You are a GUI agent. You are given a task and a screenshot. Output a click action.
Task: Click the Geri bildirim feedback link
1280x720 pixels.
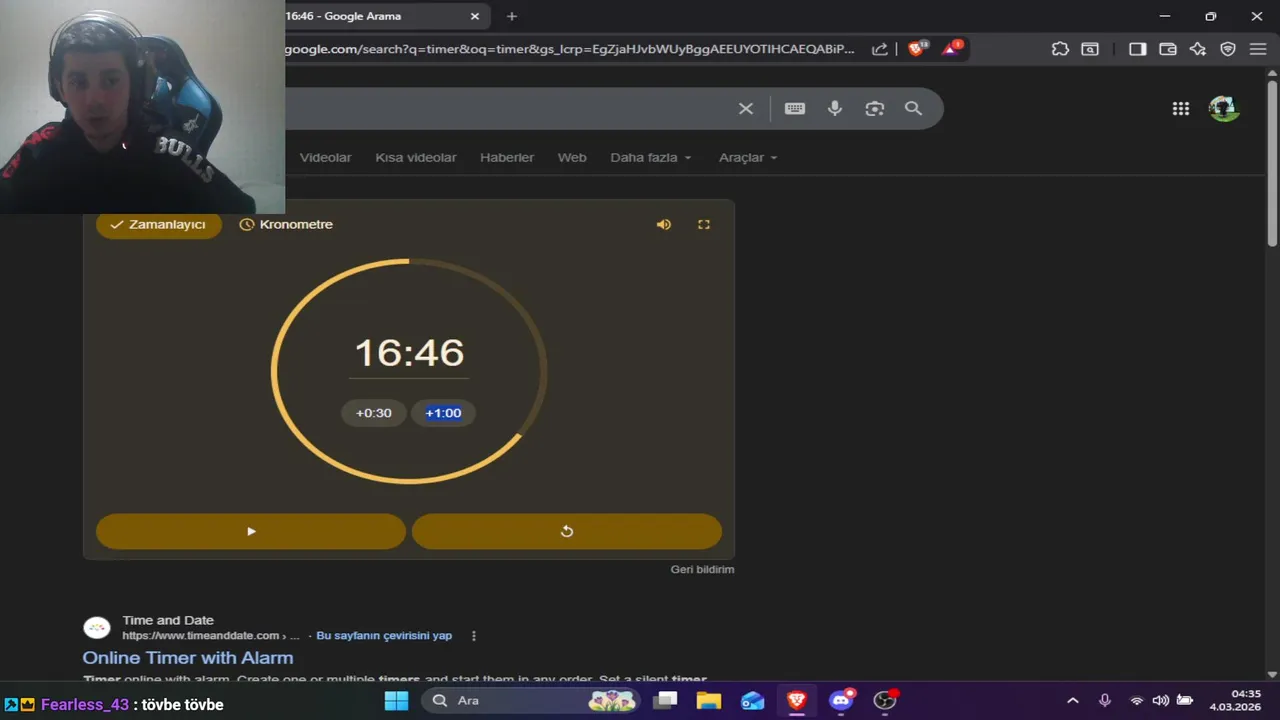click(702, 569)
